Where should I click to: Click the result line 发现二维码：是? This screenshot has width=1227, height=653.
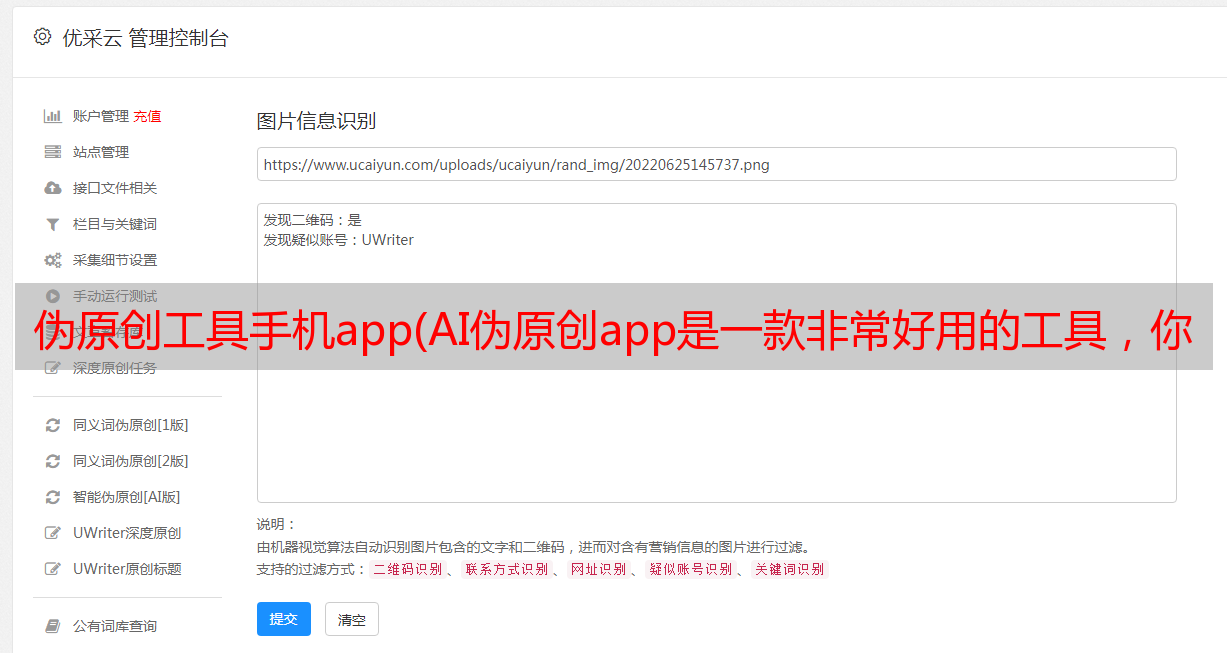click(x=313, y=220)
